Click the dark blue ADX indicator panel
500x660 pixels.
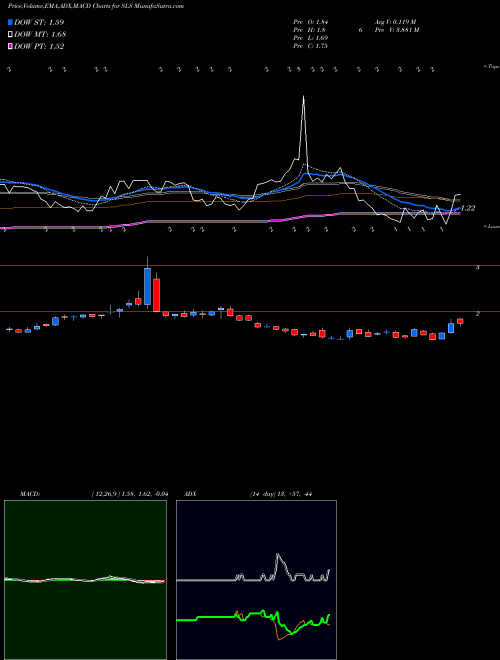257,580
